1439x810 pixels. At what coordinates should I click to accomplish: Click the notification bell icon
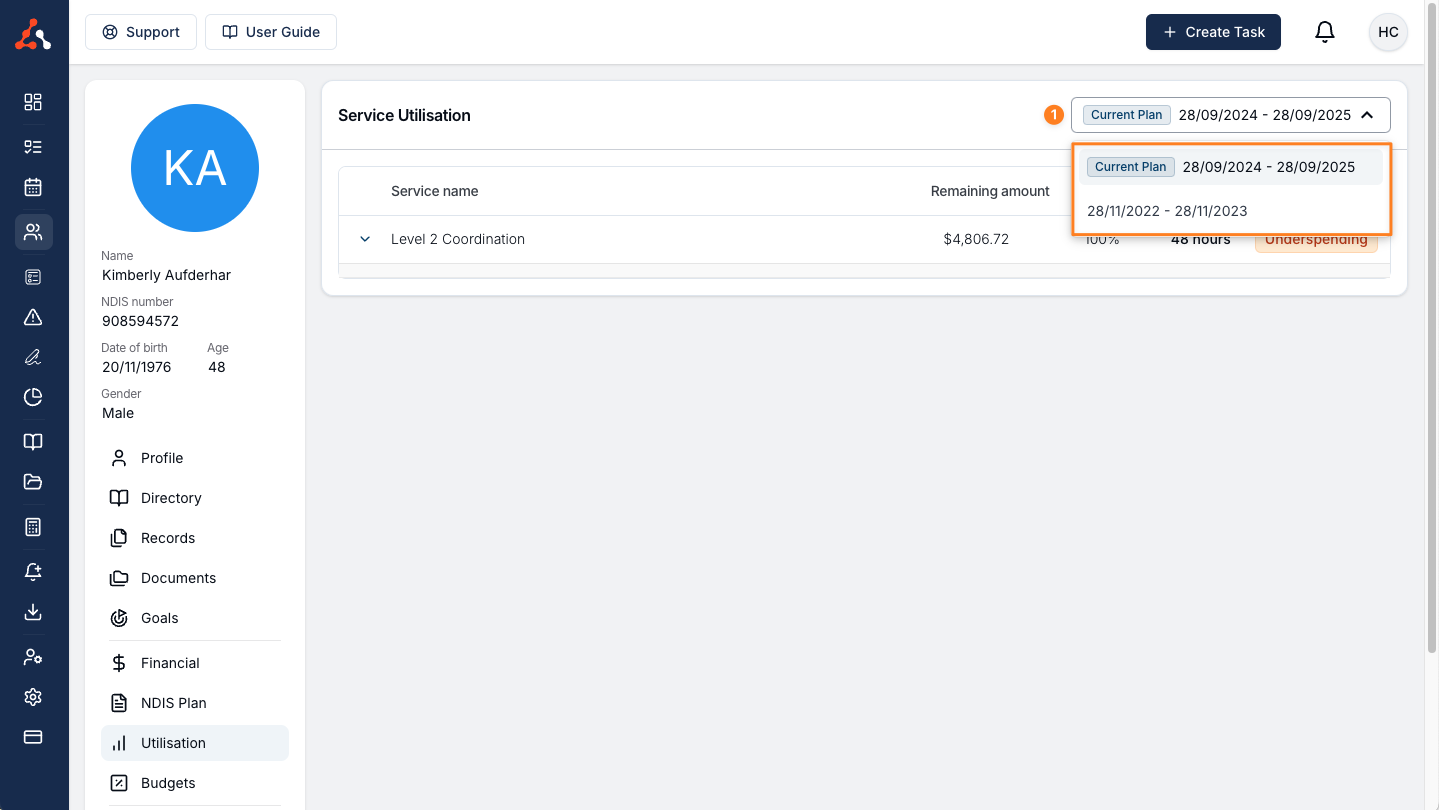coord(1324,32)
